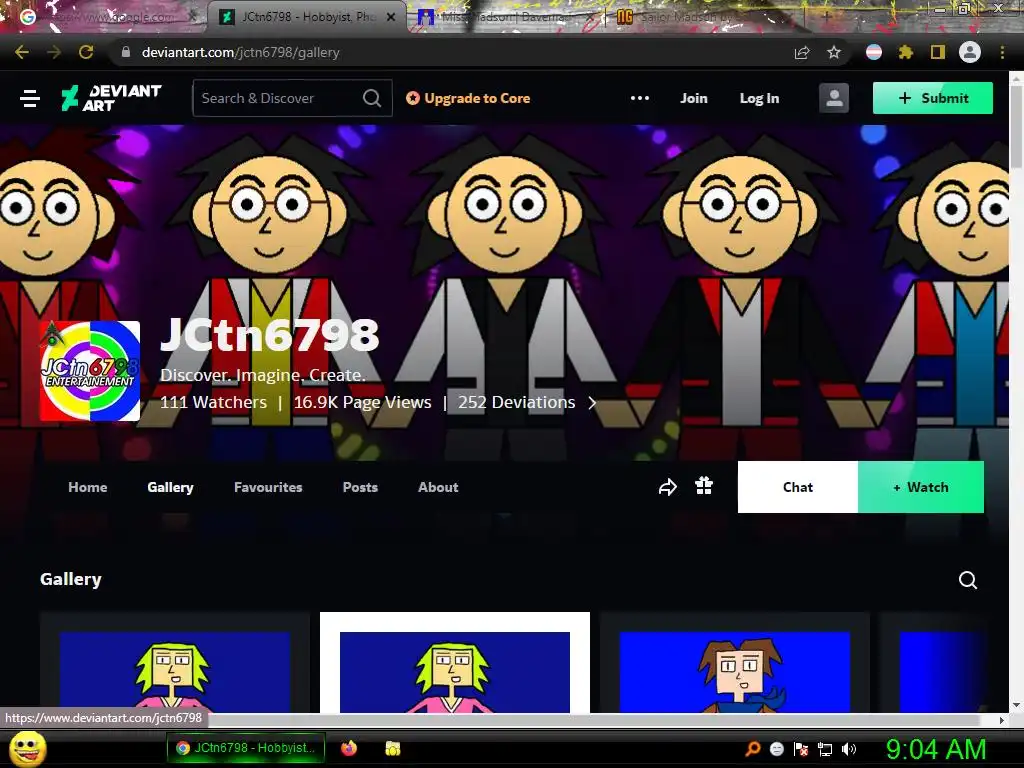Click the search magnifier in Search & Discover
The width and height of the screenshot is (1024, 768).
tap(372, 98)
